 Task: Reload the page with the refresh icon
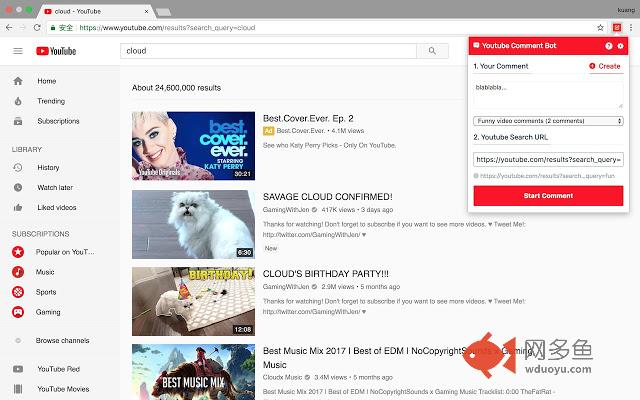point(37,27)
